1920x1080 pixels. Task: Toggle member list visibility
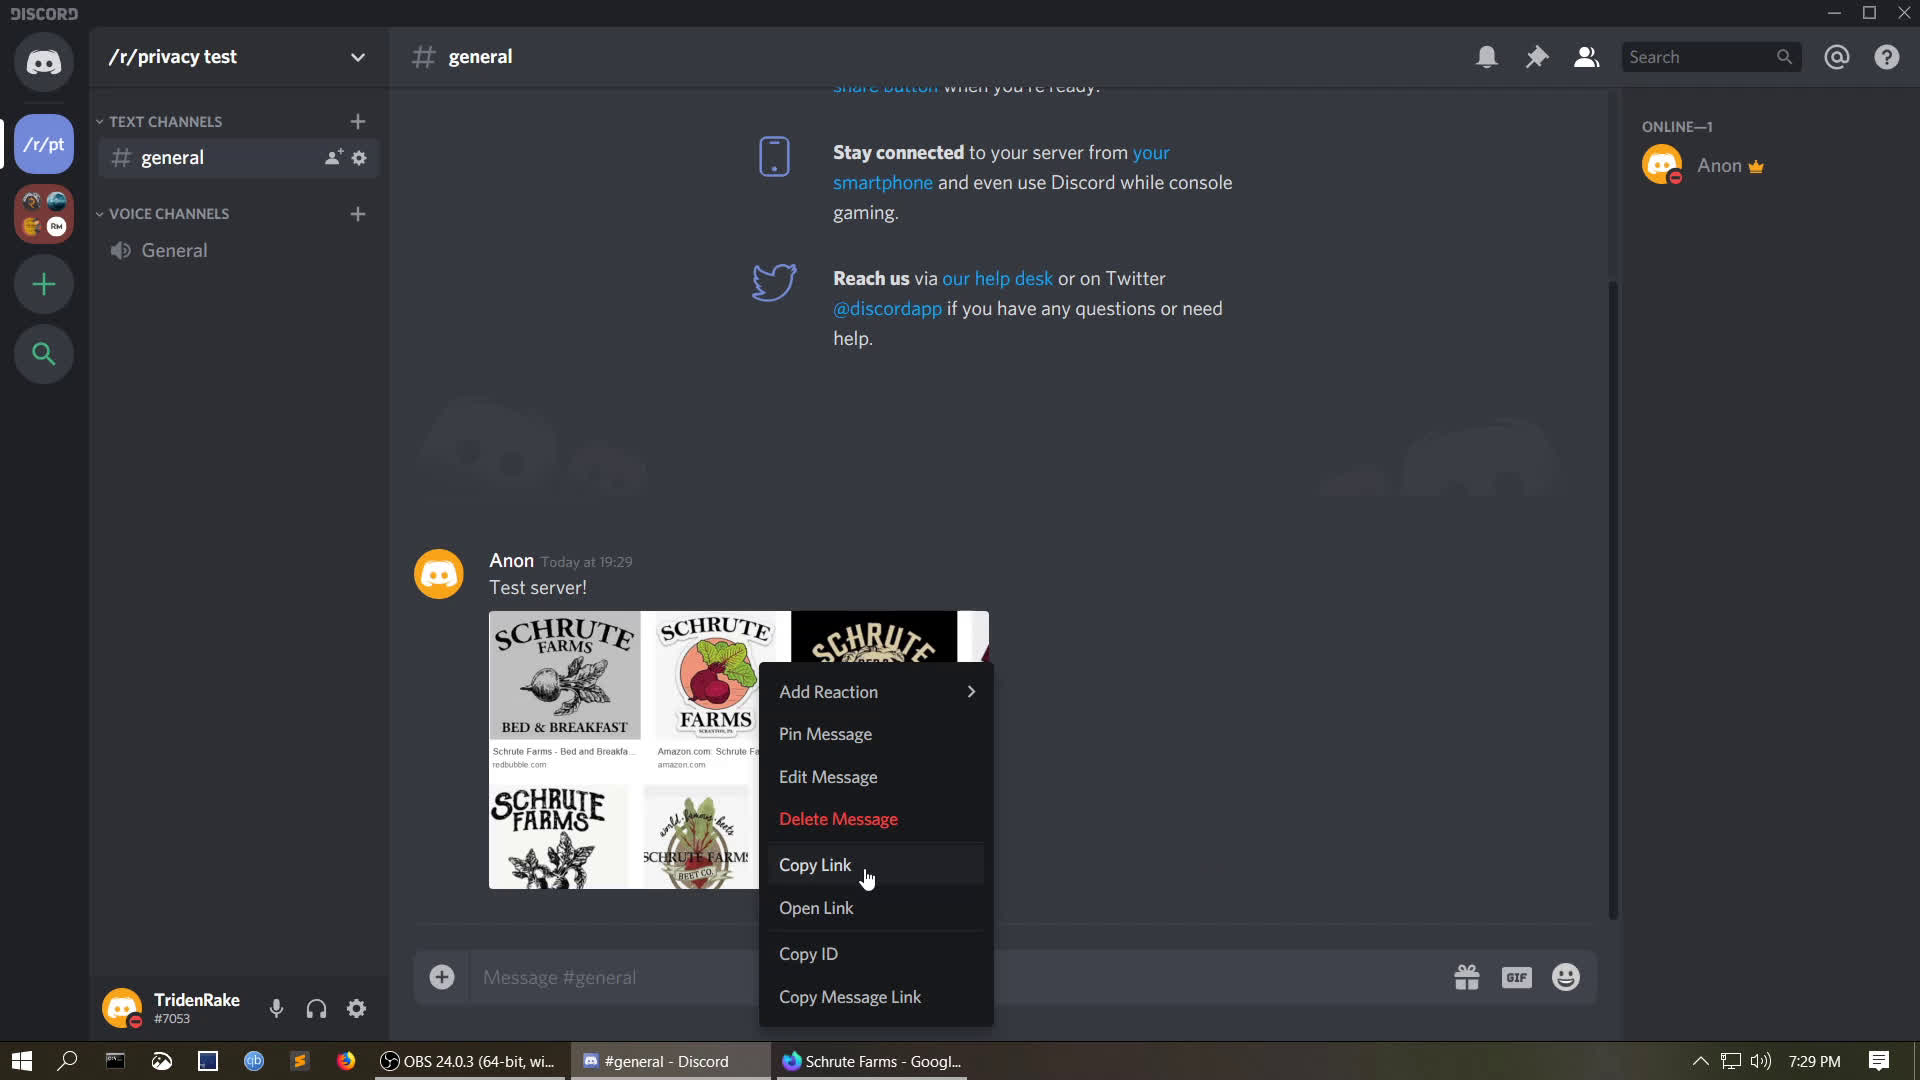[1586, 57]
